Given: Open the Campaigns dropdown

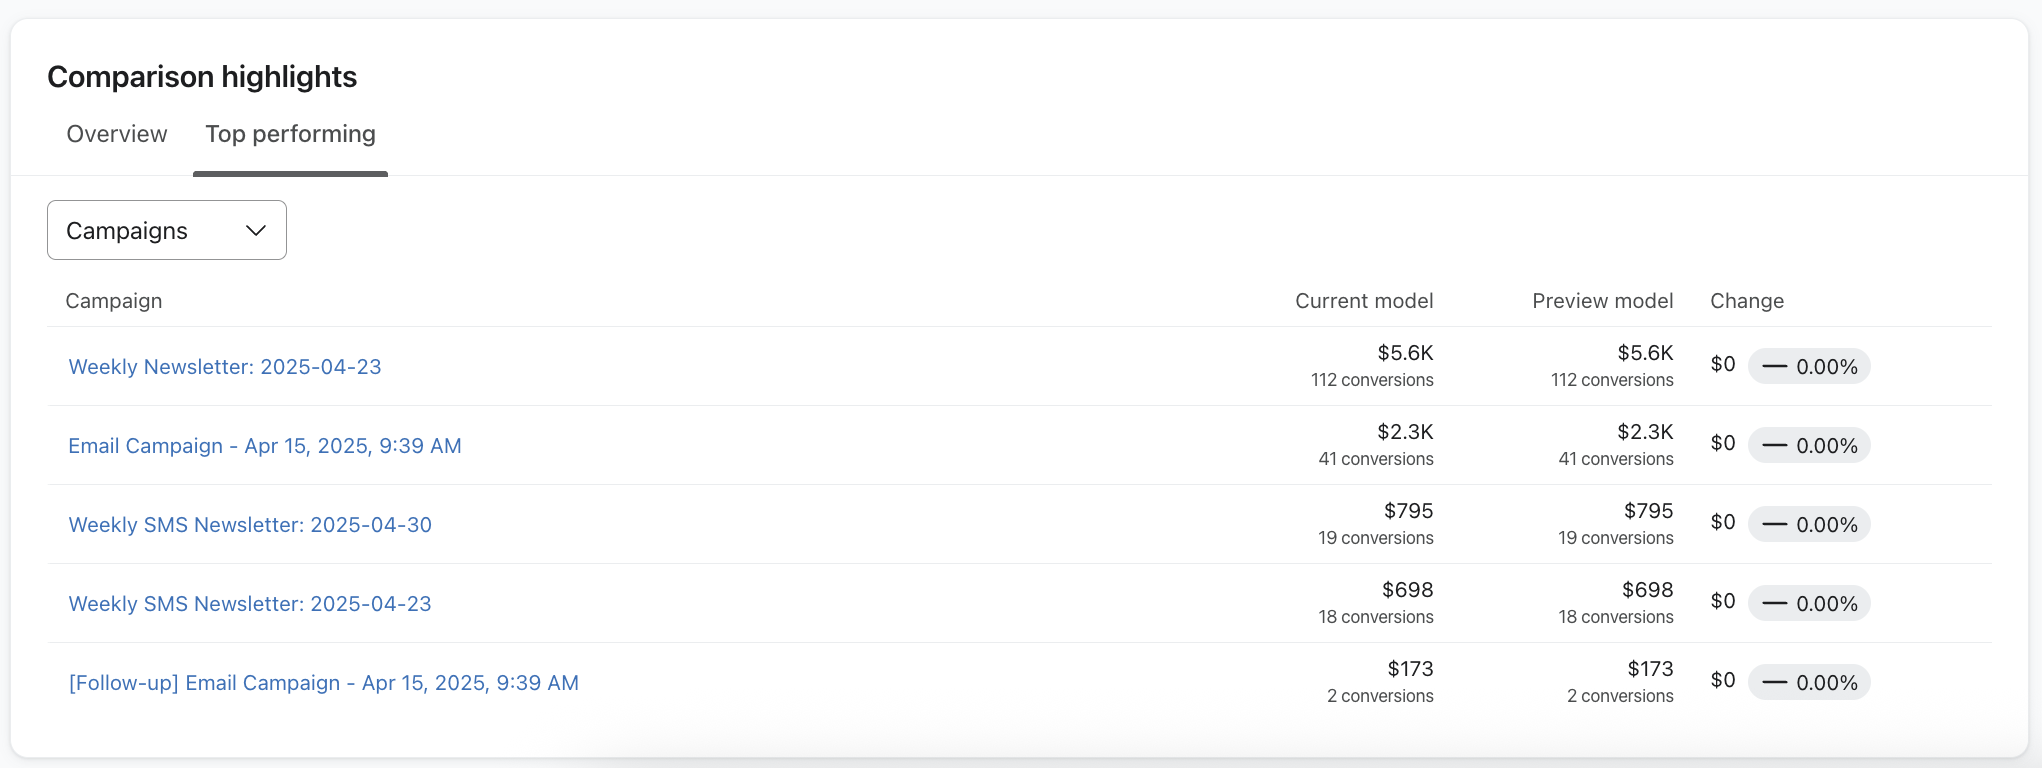Looking at the screenshot, I should pos(167,230).
